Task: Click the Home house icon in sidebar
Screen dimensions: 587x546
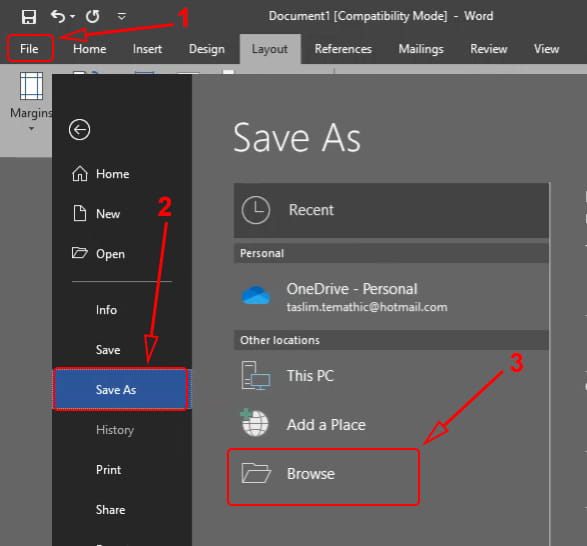Action: 80,174
